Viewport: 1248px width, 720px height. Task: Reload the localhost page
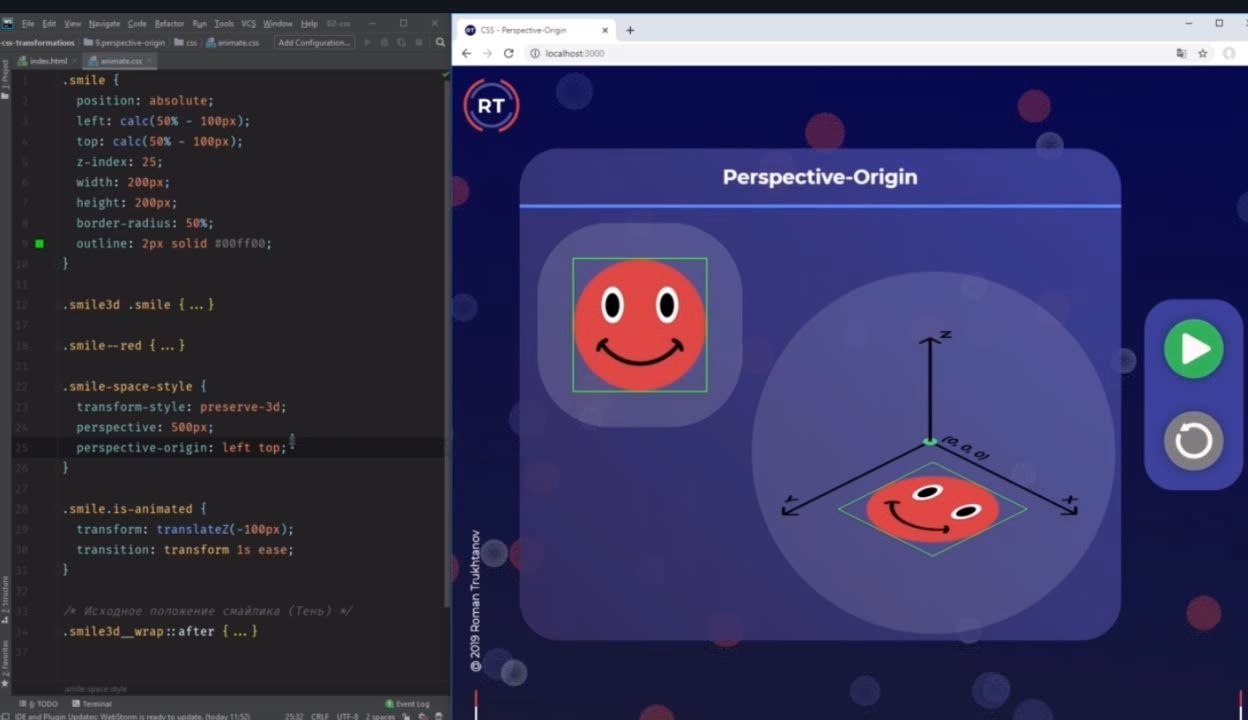pyautogui.click(x=509, y=53)
